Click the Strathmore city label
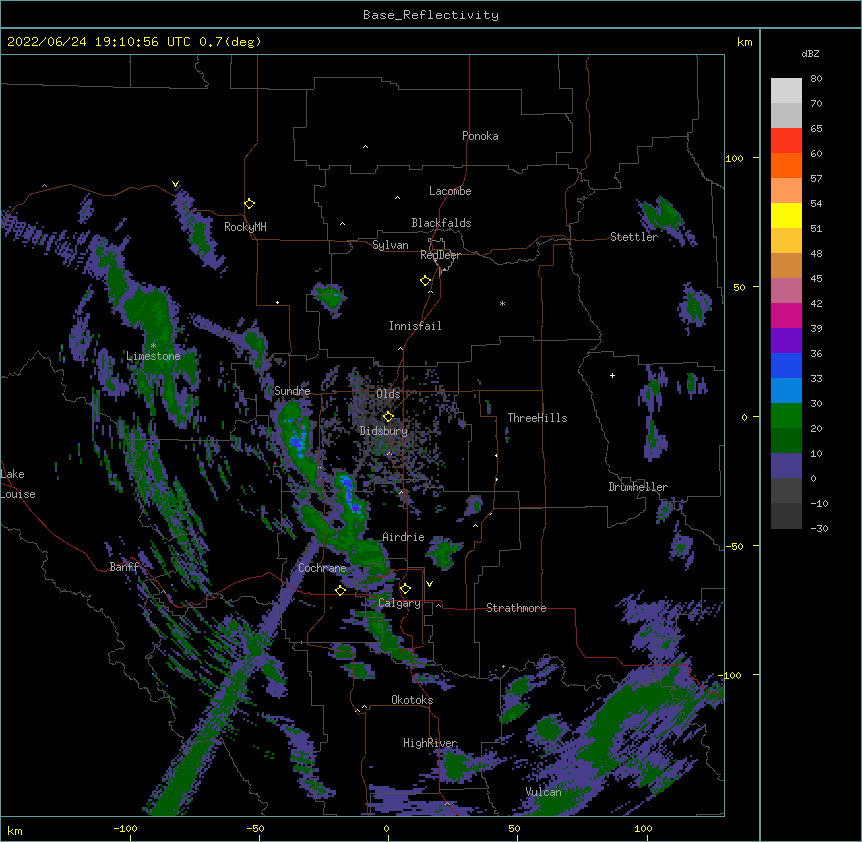 (x=516, y=608)
